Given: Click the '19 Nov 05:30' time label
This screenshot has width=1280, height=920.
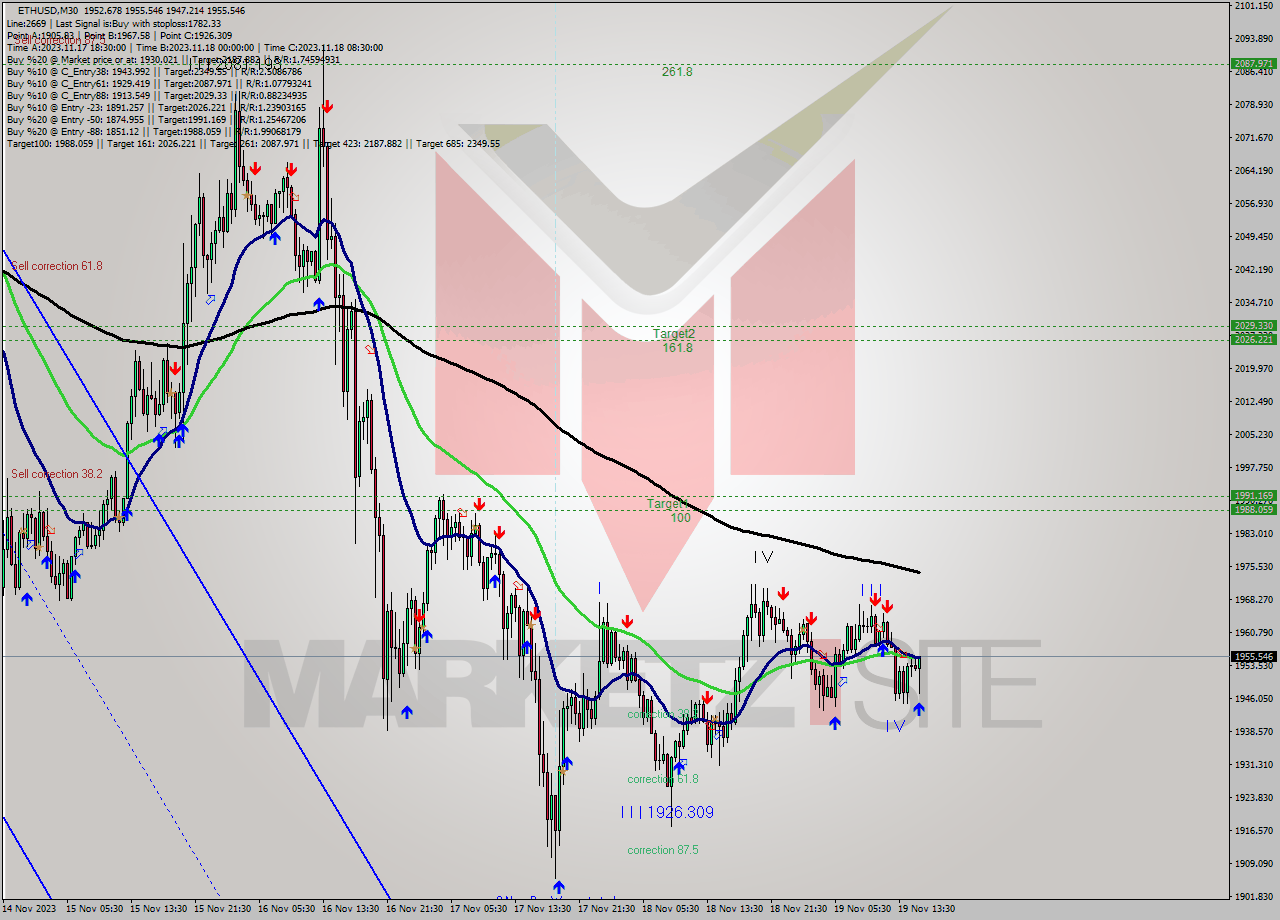Looking at the screenshot, I should click(863, 910).
